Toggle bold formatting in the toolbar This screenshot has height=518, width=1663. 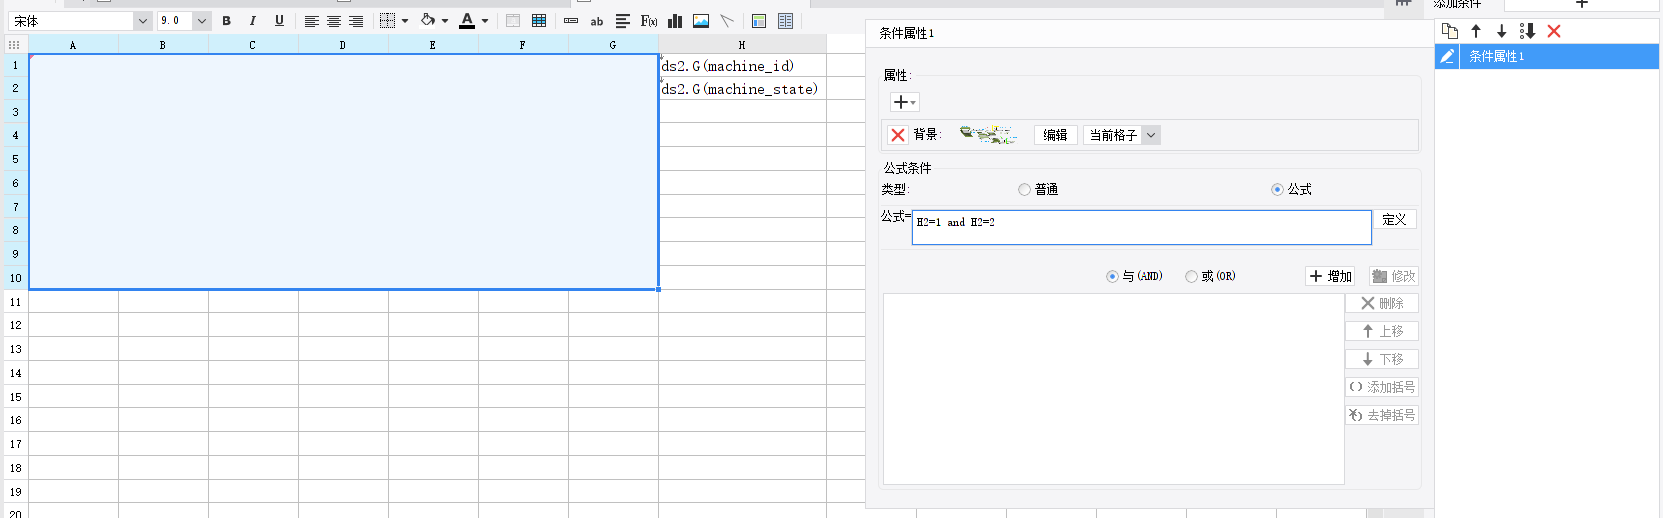(x=227, y=20)
